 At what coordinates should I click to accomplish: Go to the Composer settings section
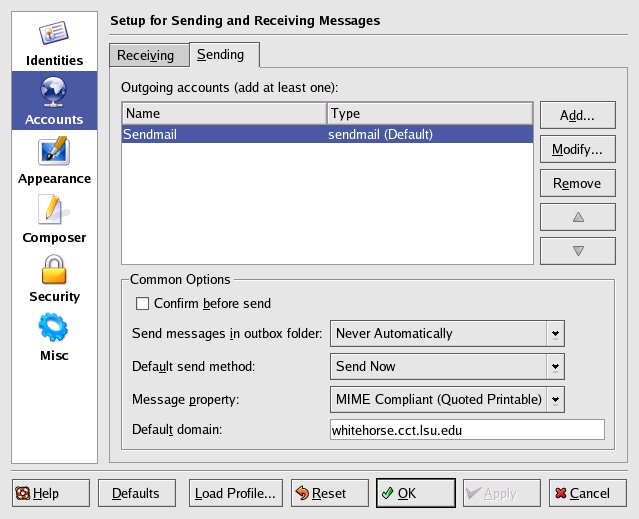(54, 219)
